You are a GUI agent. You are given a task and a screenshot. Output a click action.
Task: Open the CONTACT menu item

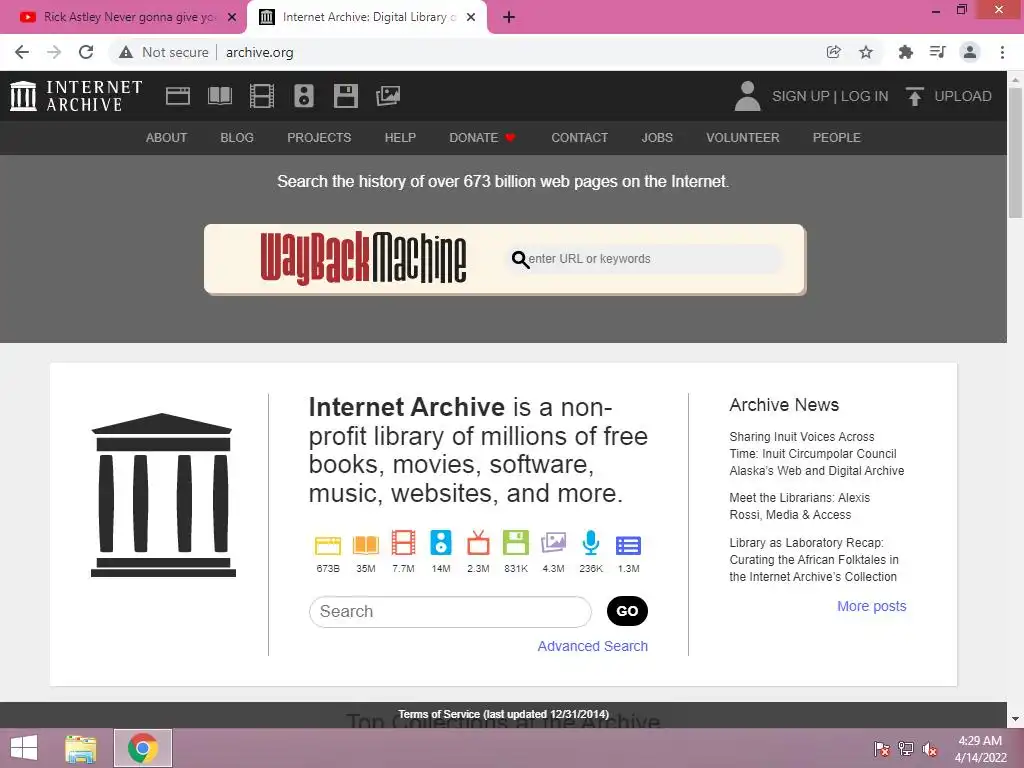point(579,138)
